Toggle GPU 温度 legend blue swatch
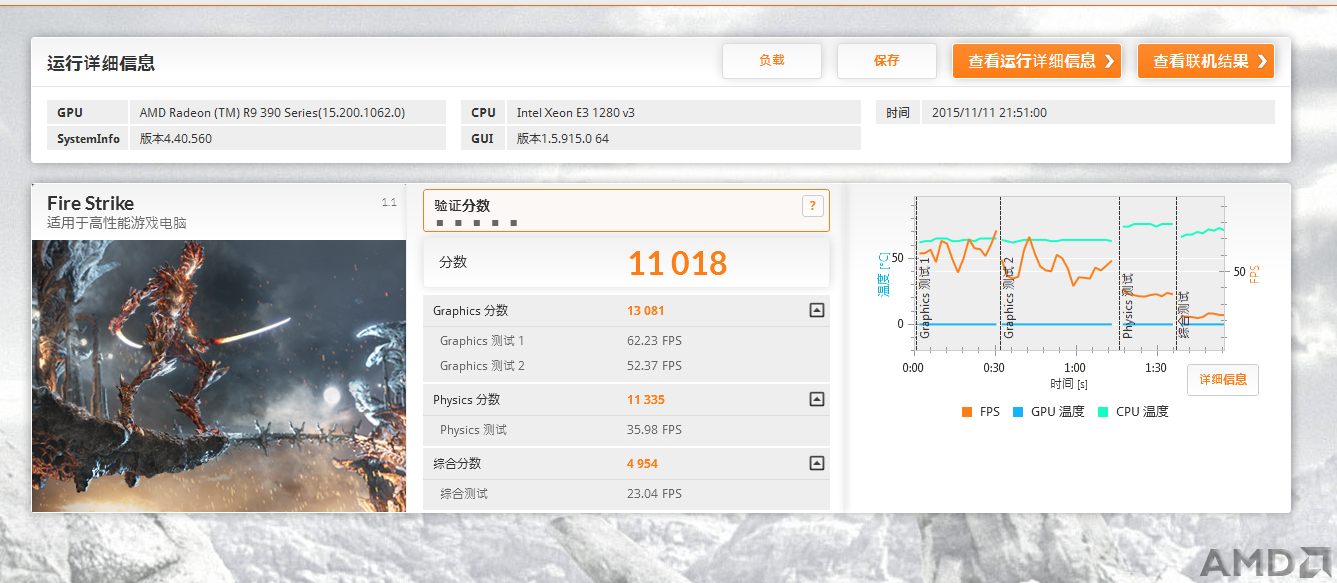This screenshot has height=583, width=1337. [x=1018, y=412]
